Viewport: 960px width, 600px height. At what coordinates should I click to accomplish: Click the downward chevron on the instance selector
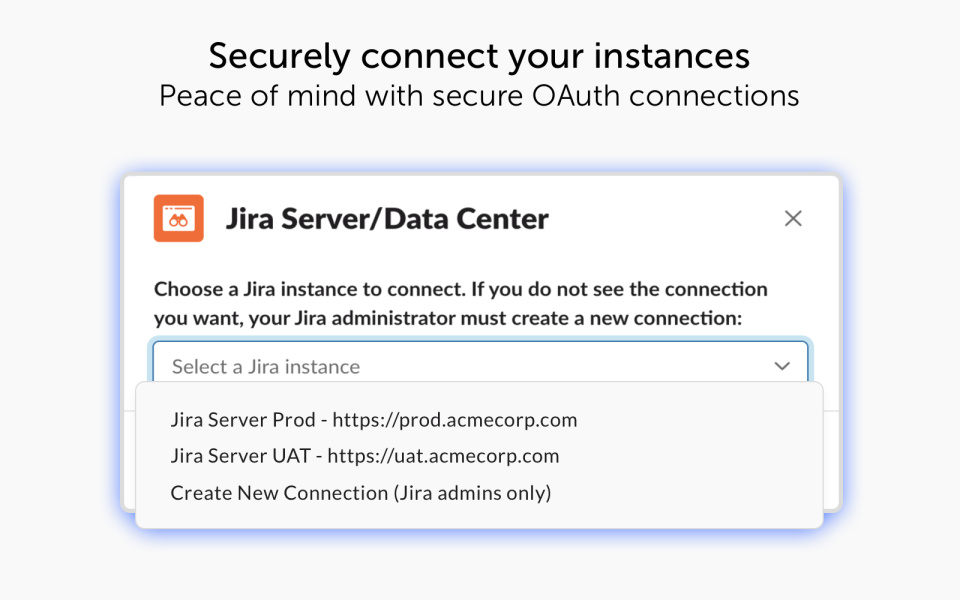click(x=782, y=366)
